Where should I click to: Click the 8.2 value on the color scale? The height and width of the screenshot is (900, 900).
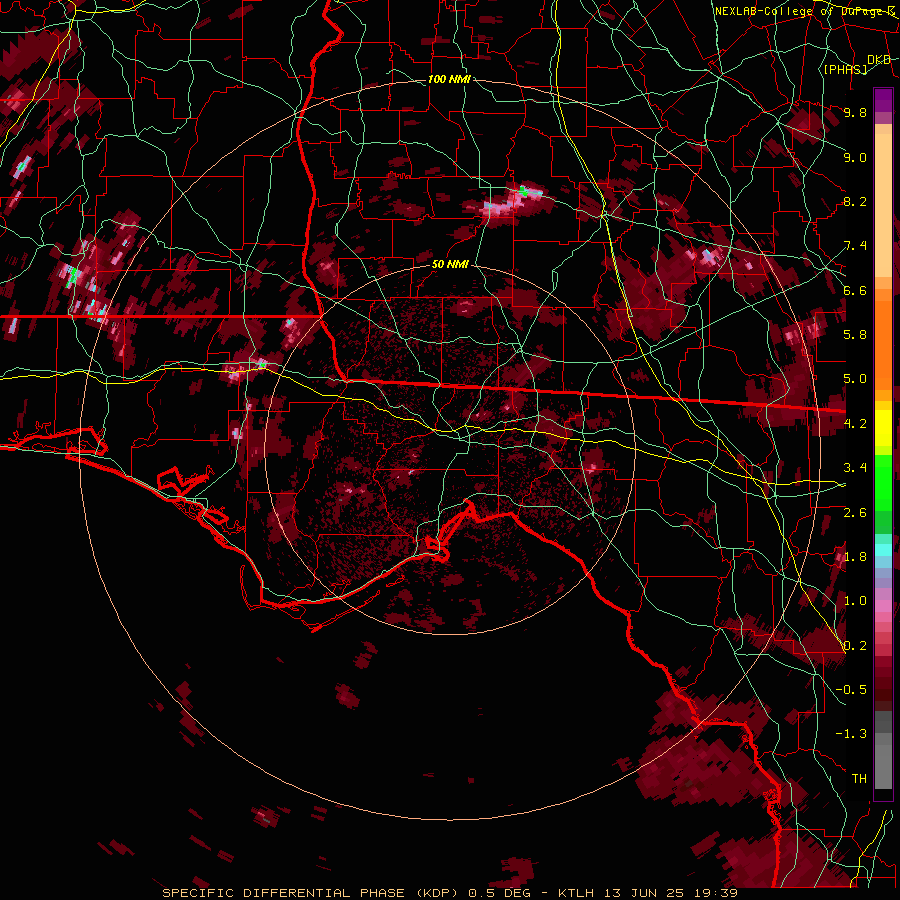coord(855,201)
